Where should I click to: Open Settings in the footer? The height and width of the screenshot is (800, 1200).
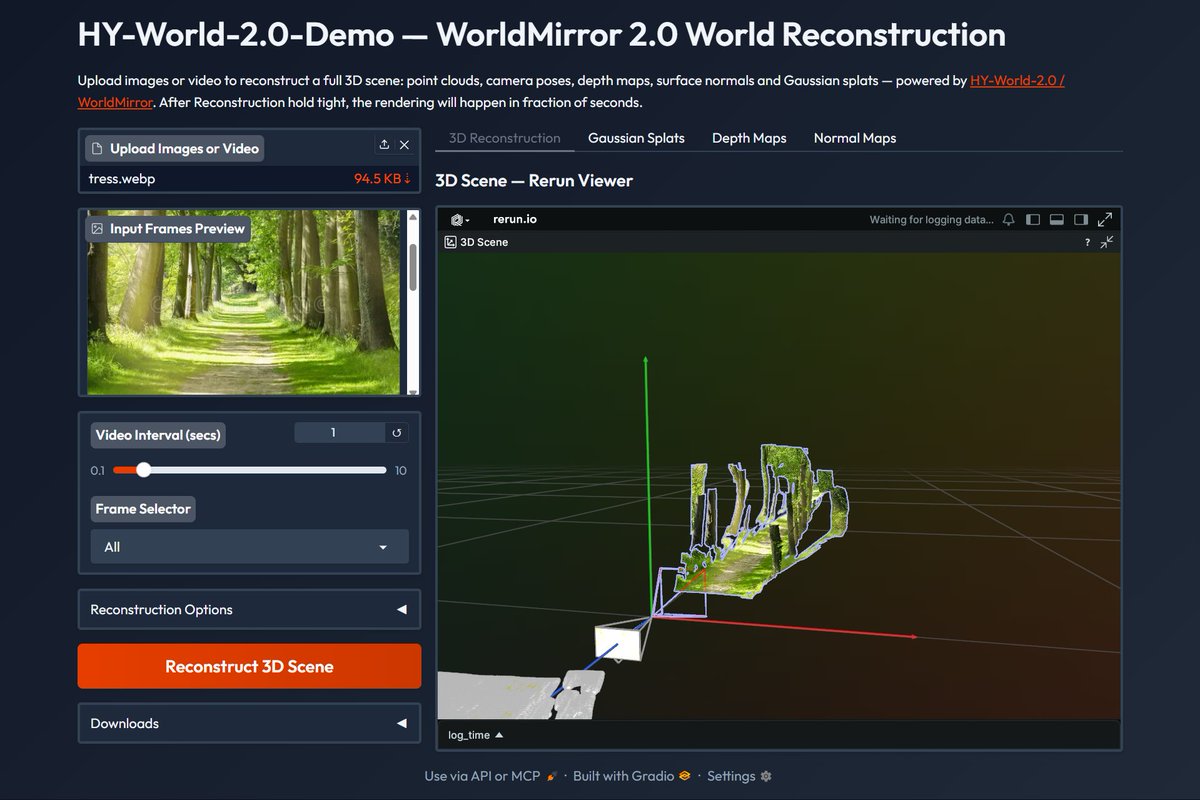coord(739,776)
